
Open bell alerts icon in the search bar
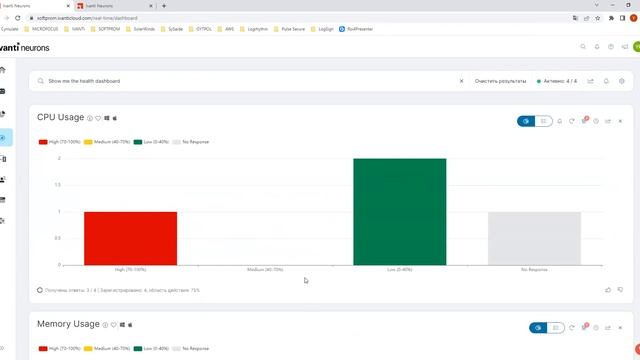(x=606, y=81)
